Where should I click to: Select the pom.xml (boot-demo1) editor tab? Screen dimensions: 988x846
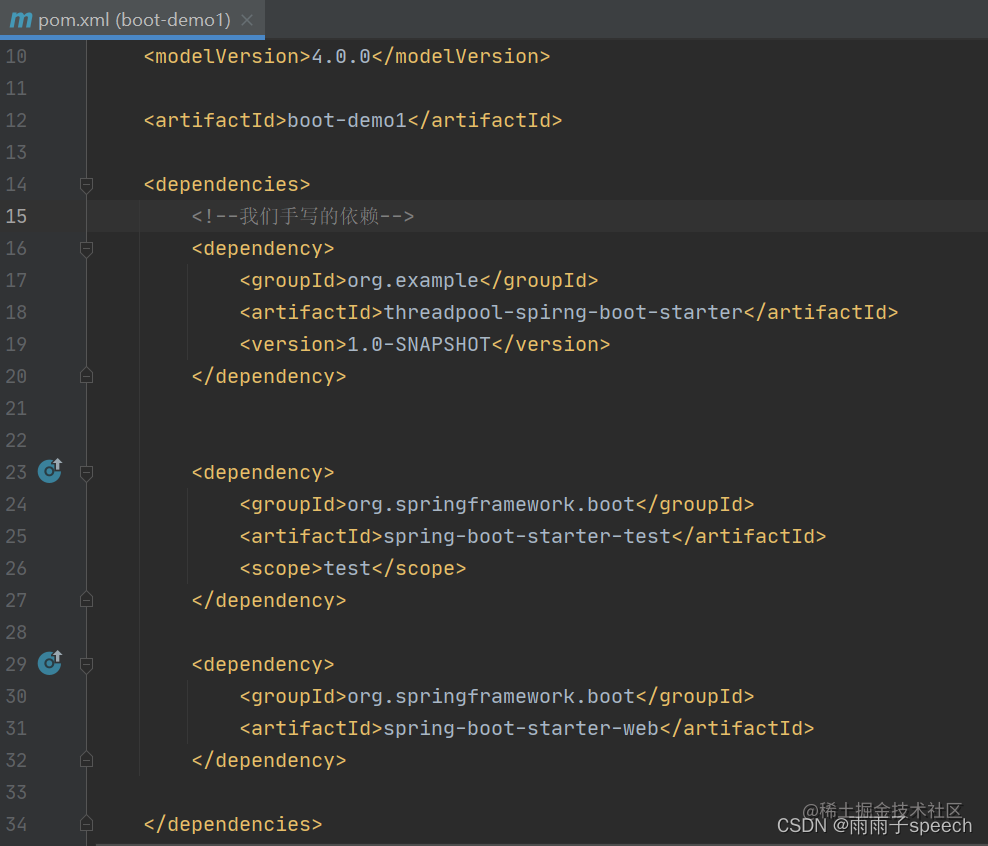coord(132,20)
